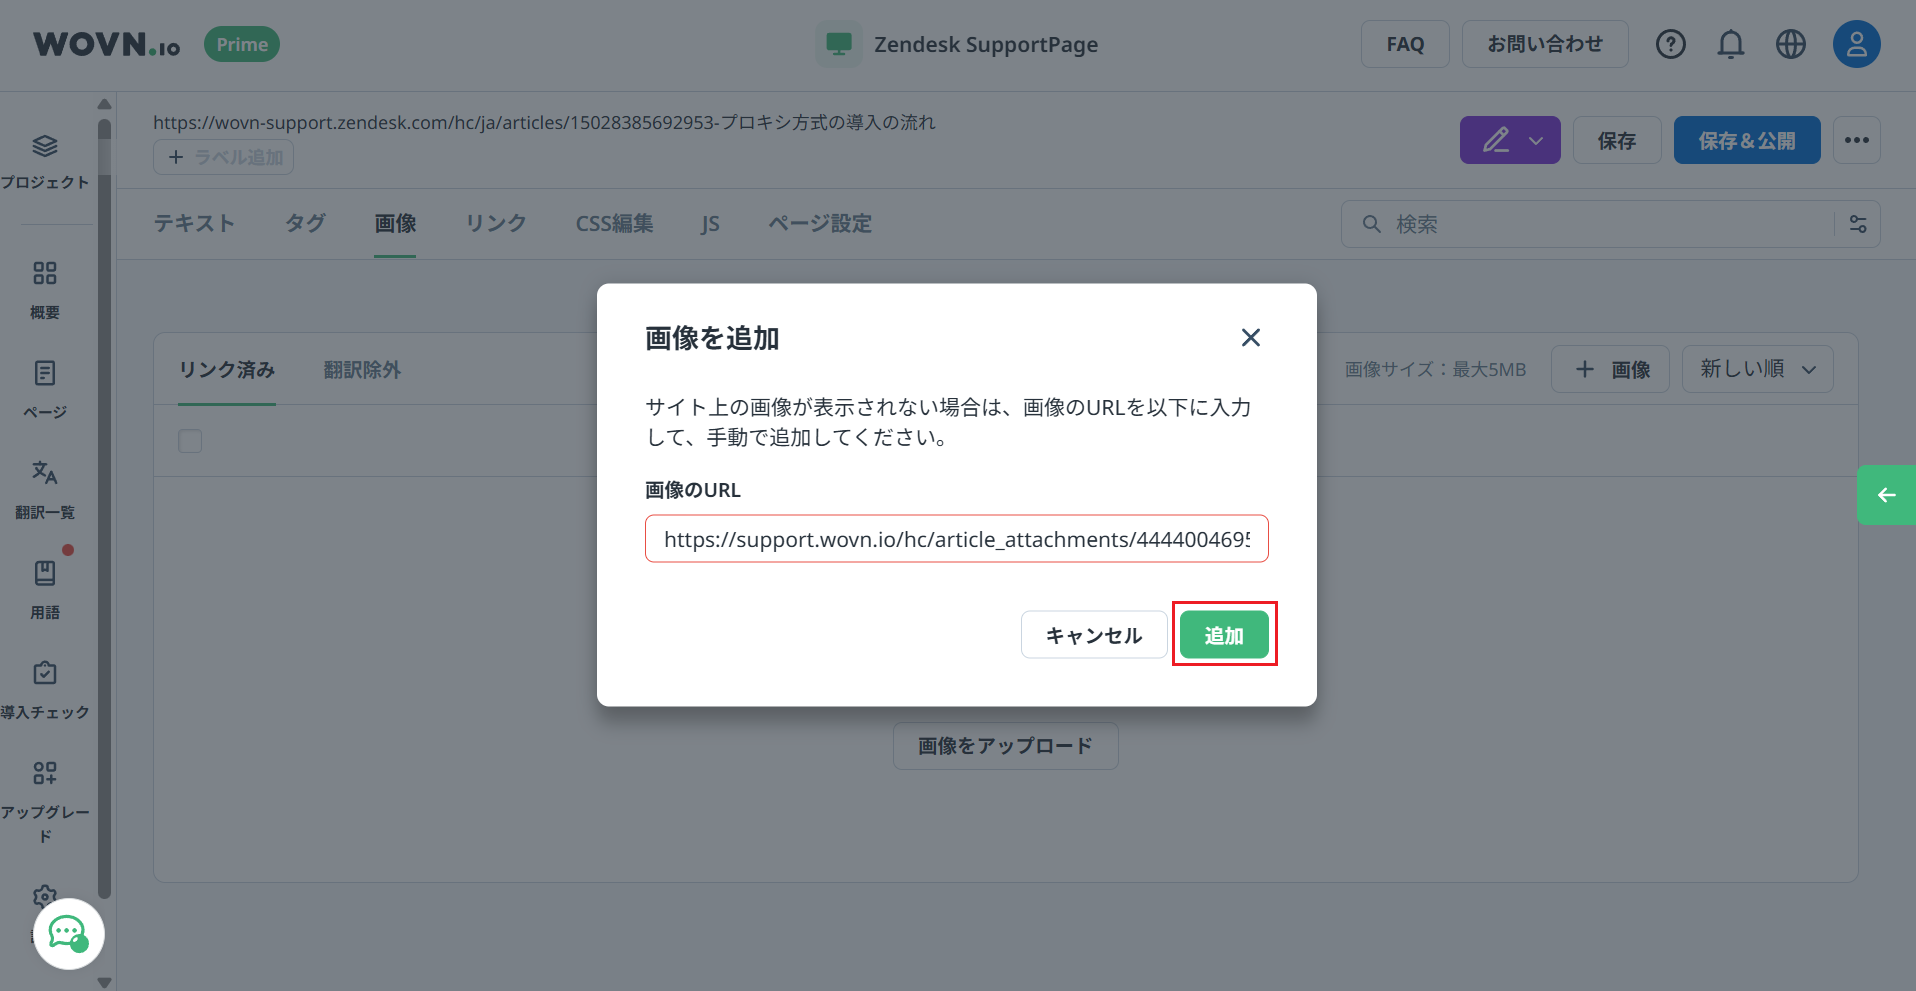Select the リンク済み sub-tab
Viewport: 1916px width, 991px height.
coord(227,370)
